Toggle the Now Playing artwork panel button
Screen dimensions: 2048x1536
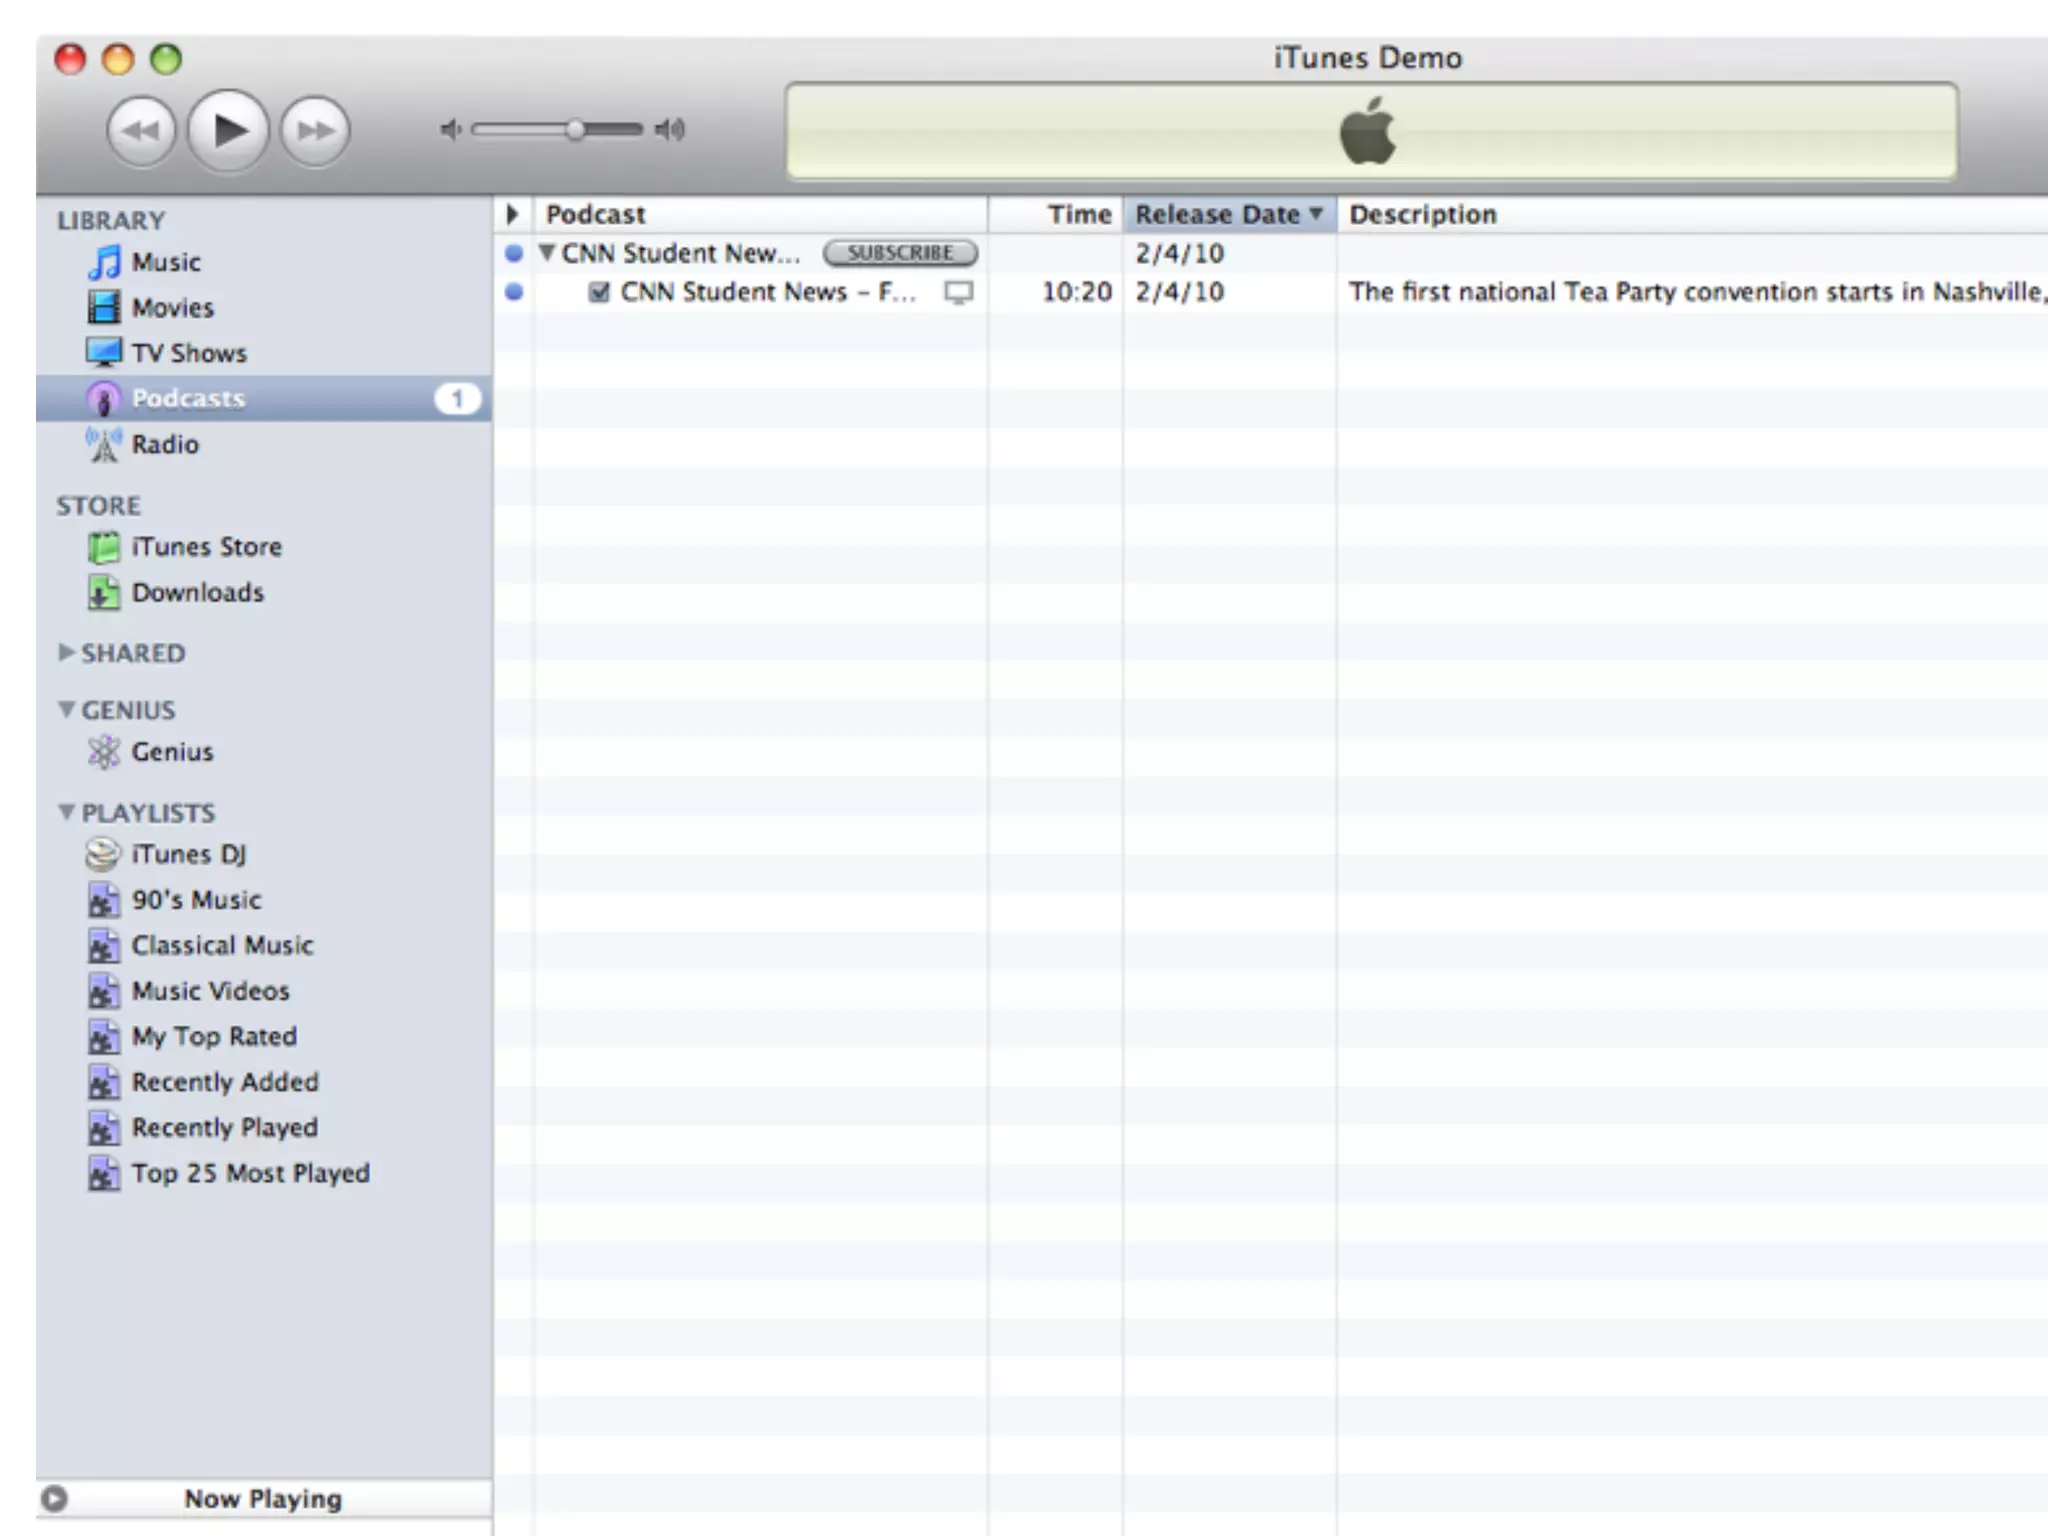point(54,1498)
